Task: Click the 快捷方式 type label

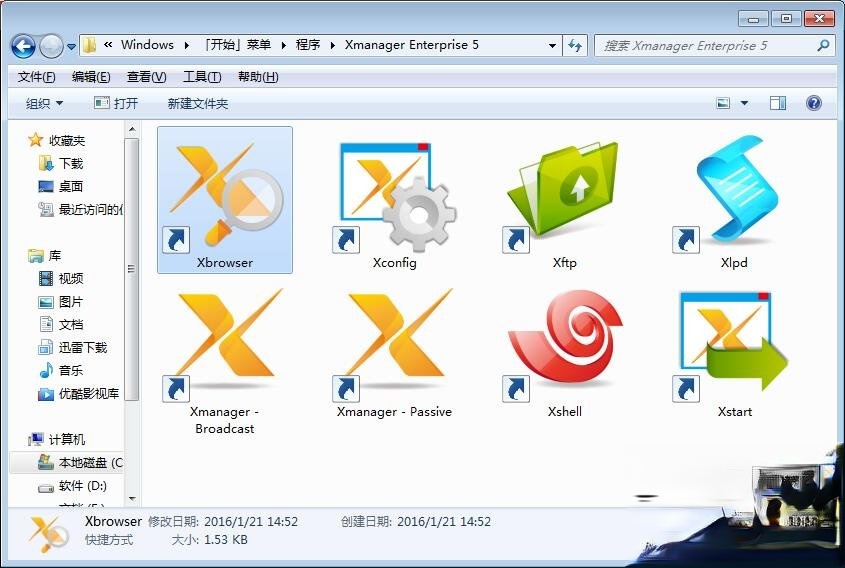Action: [x=109, y=539]
